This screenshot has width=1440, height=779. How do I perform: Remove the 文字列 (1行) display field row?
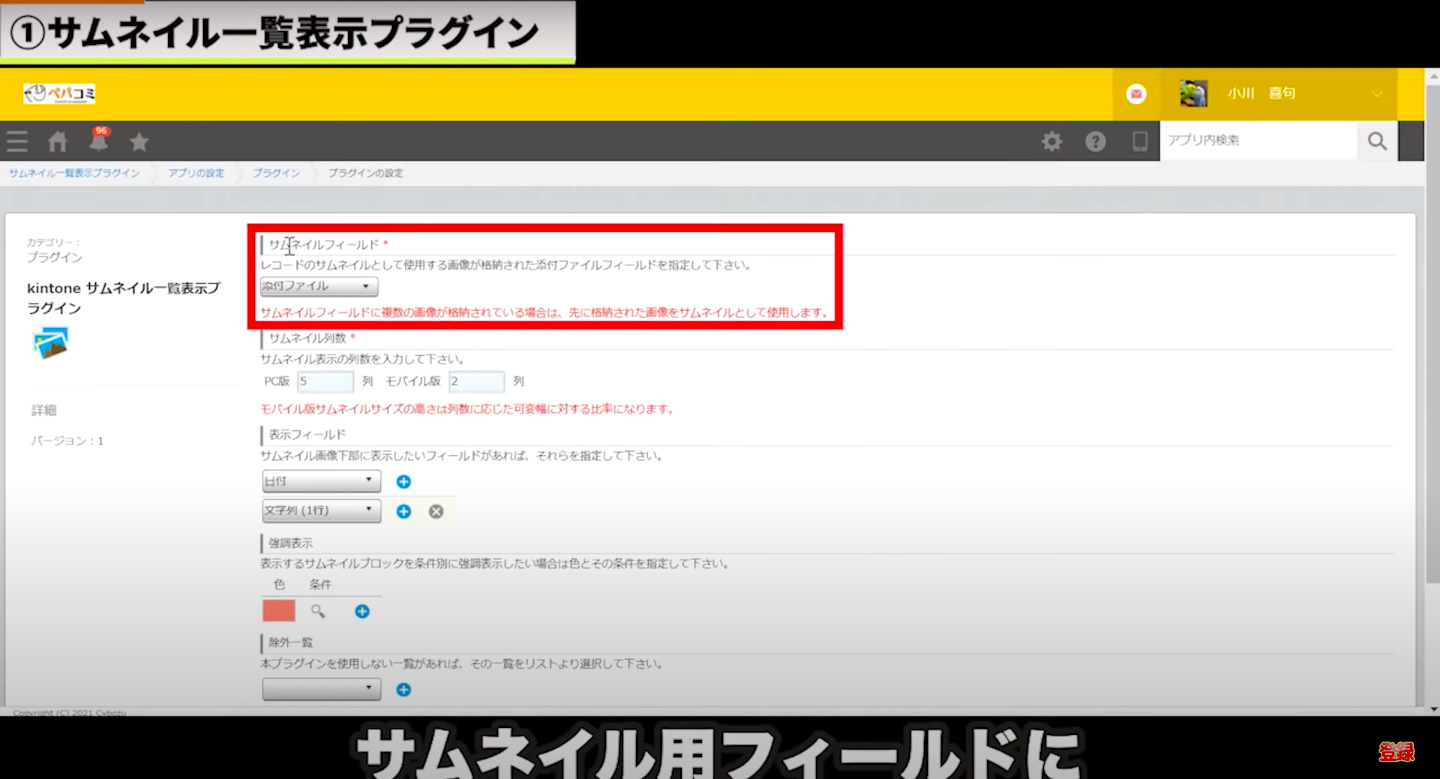(436, 511)
